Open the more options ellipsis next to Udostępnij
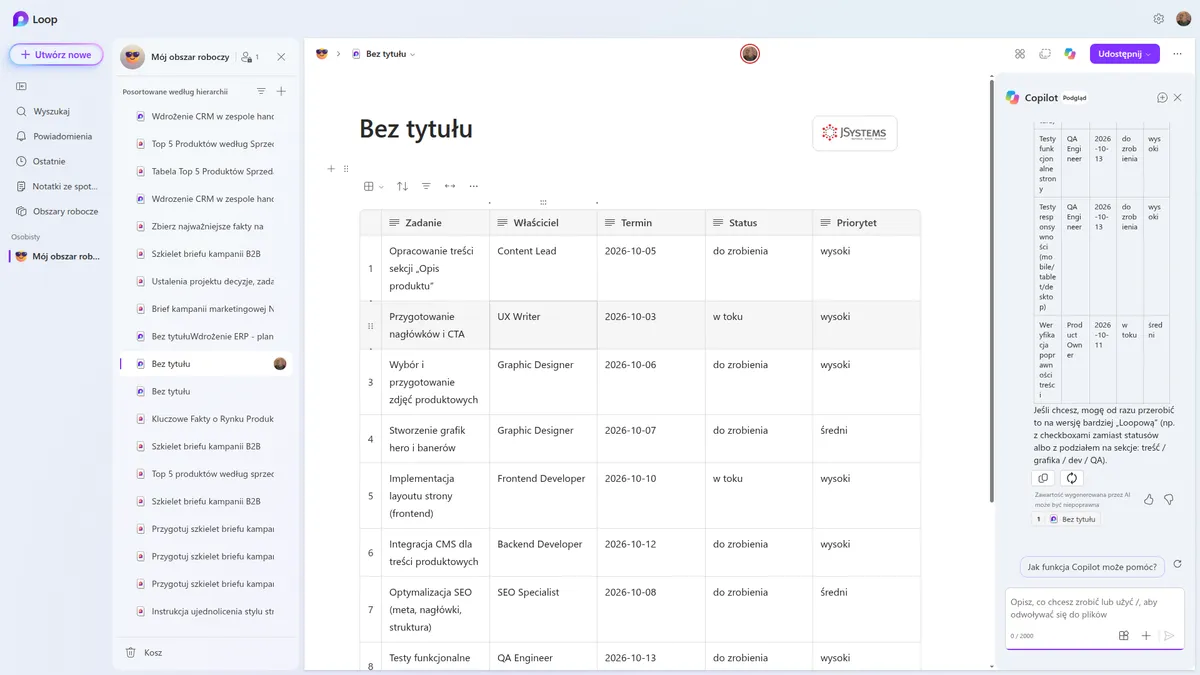The width and height of the screenshot is (1200, 675). pos(1178,54)
